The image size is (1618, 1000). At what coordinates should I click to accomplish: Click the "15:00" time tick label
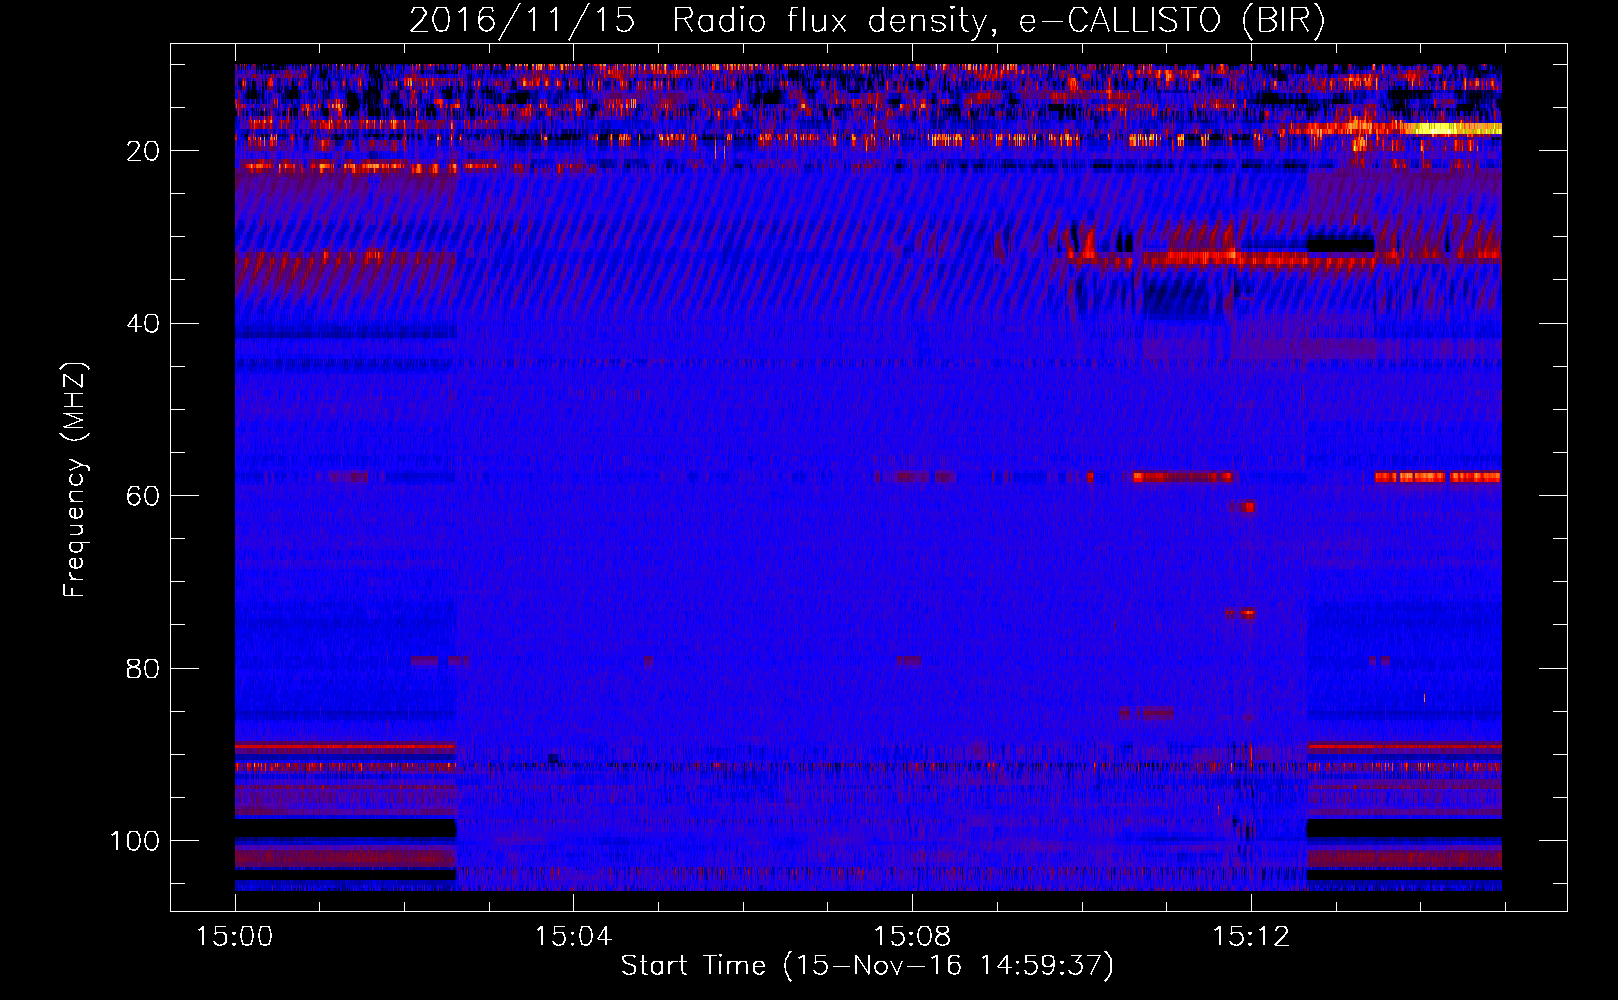pos(236,936)
